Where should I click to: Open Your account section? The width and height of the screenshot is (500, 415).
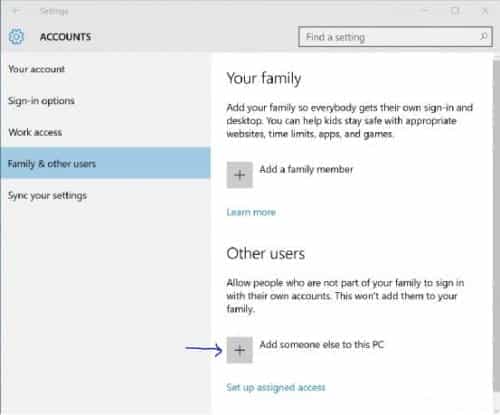tap(36, 69)
